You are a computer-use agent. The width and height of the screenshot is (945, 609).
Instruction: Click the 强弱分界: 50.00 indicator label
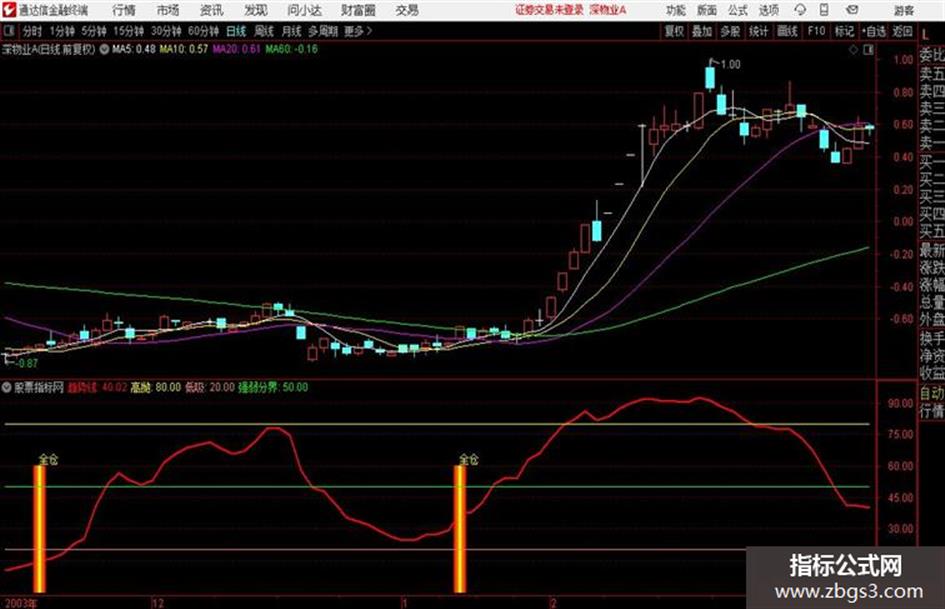pyautogui.click(x=273, y=387)
